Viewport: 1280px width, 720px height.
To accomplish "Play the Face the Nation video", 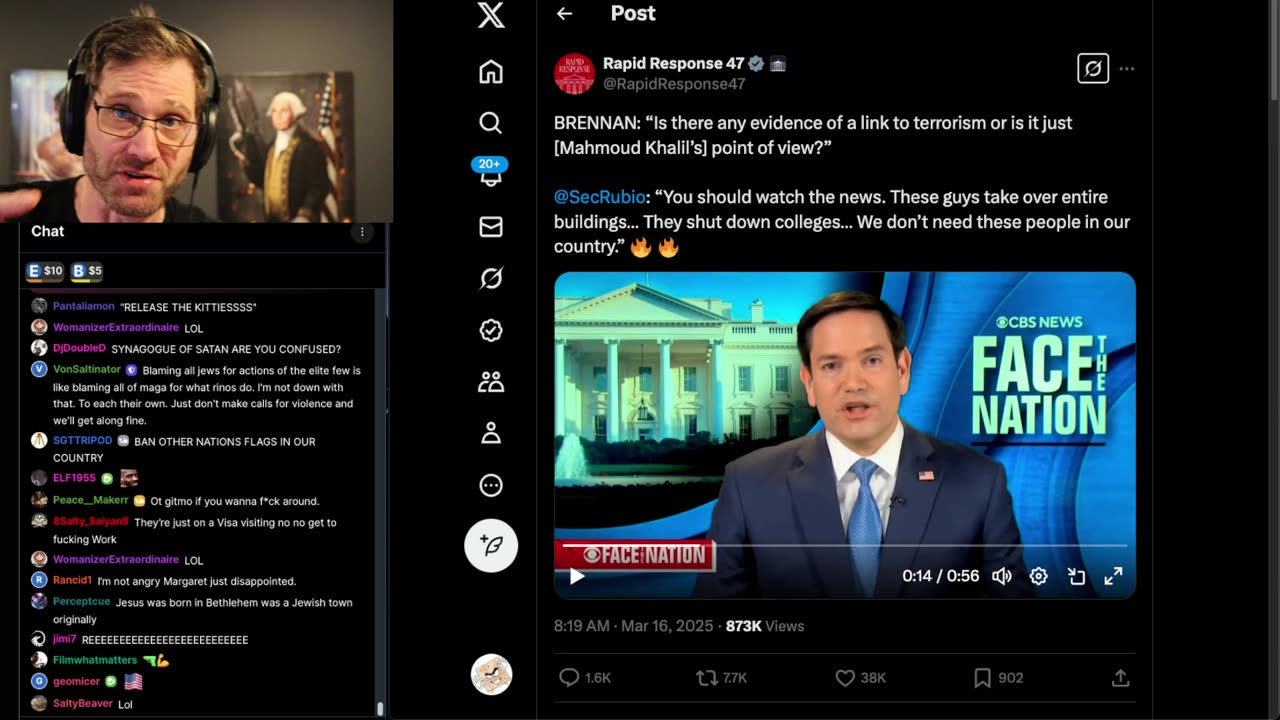I will [577, 576].
